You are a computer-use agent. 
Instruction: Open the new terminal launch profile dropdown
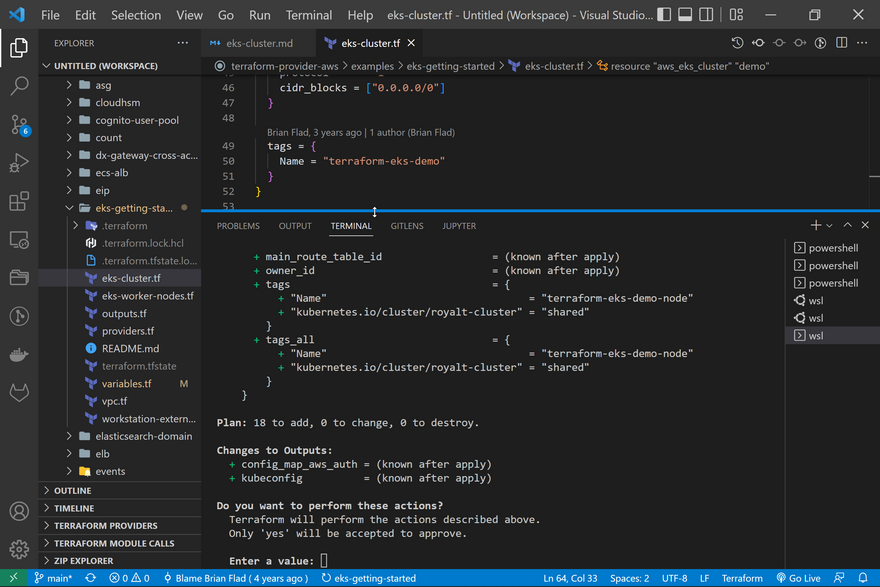(x=830, y=226)
